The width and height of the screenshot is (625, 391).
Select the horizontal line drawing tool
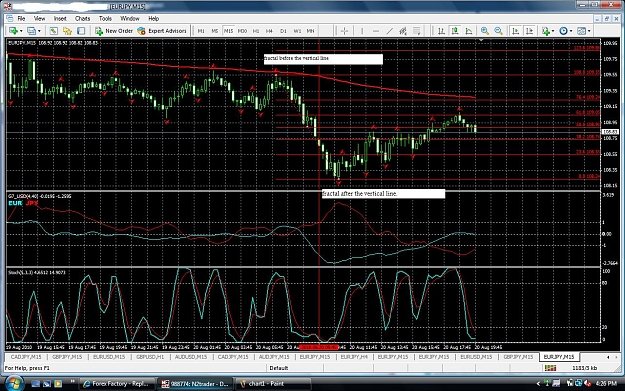pyautogui.click(x=375, y=31)
